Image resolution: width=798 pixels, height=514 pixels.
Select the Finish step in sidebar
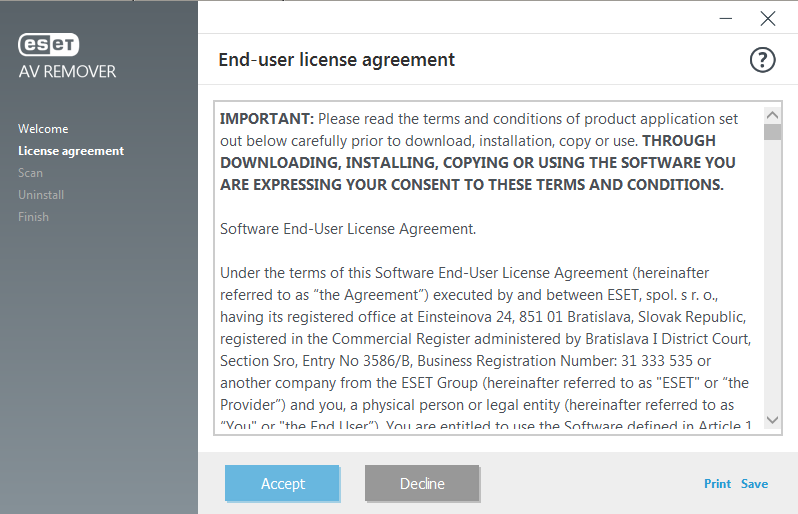(x=34, y=217)
